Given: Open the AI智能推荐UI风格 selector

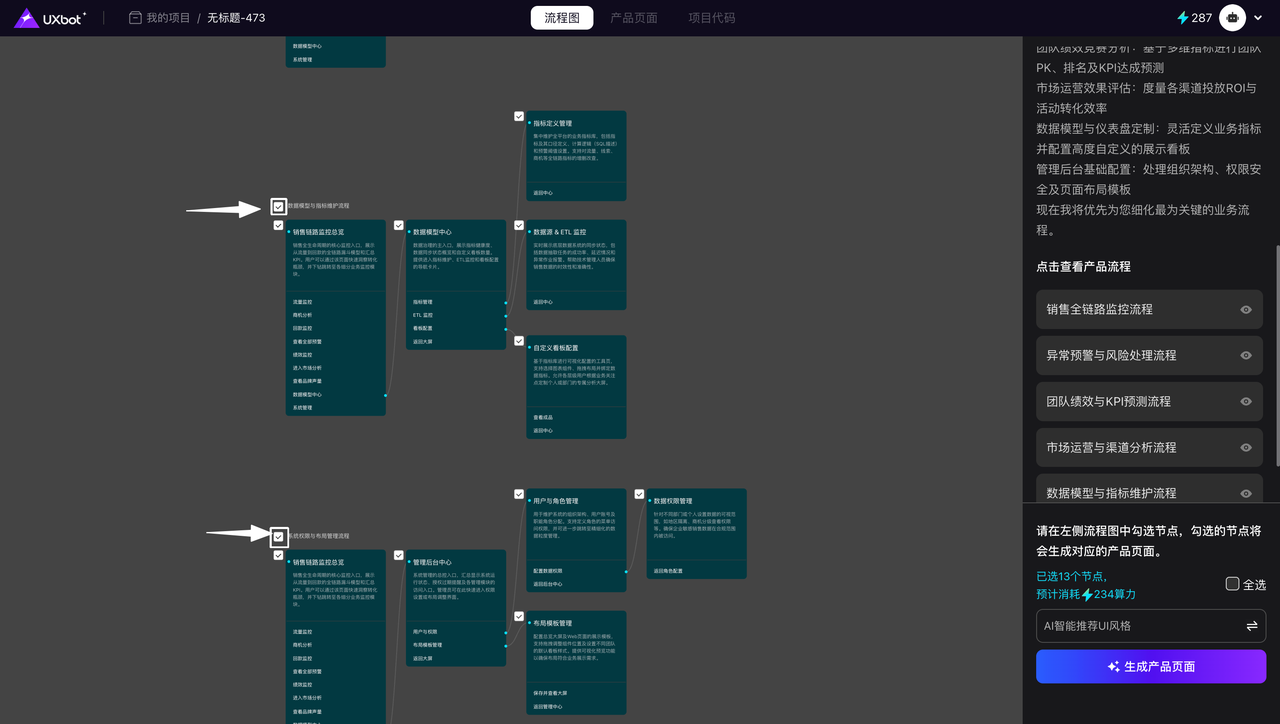Looking at the screenshot, I should 1140,626.
